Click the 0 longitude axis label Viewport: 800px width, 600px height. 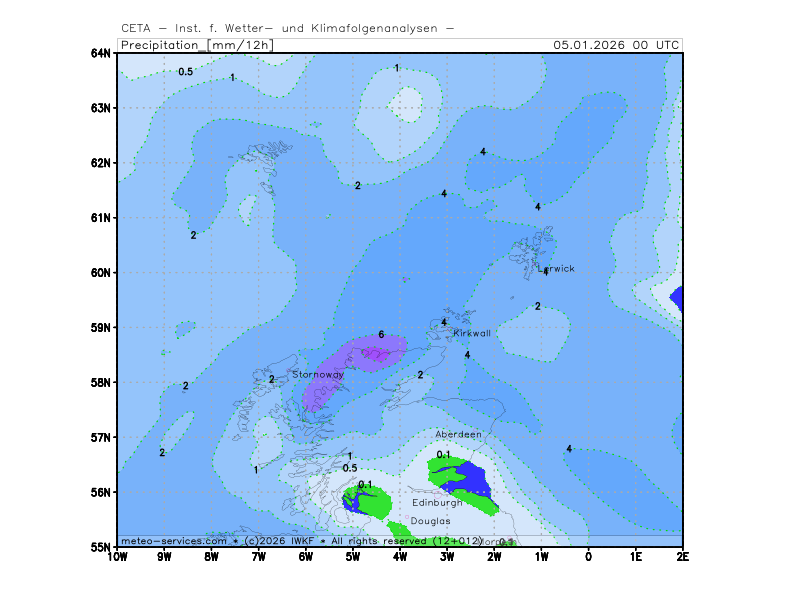click(x=588, y=556)
